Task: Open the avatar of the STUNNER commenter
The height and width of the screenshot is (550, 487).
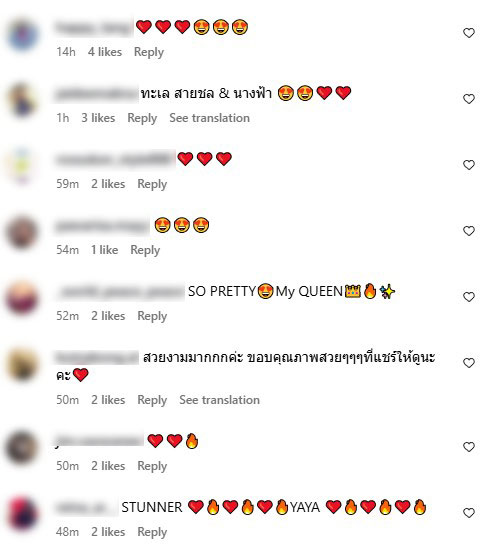Action: coord(22,515)
